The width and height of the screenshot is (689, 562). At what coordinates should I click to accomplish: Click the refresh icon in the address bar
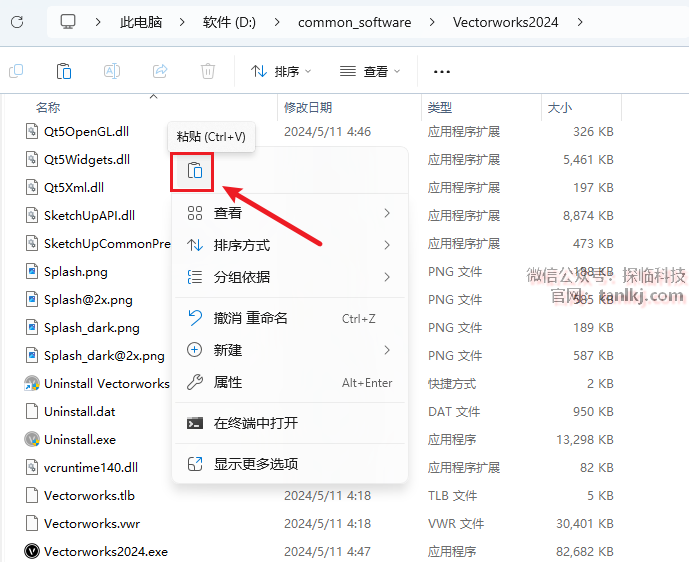[17, 22]
